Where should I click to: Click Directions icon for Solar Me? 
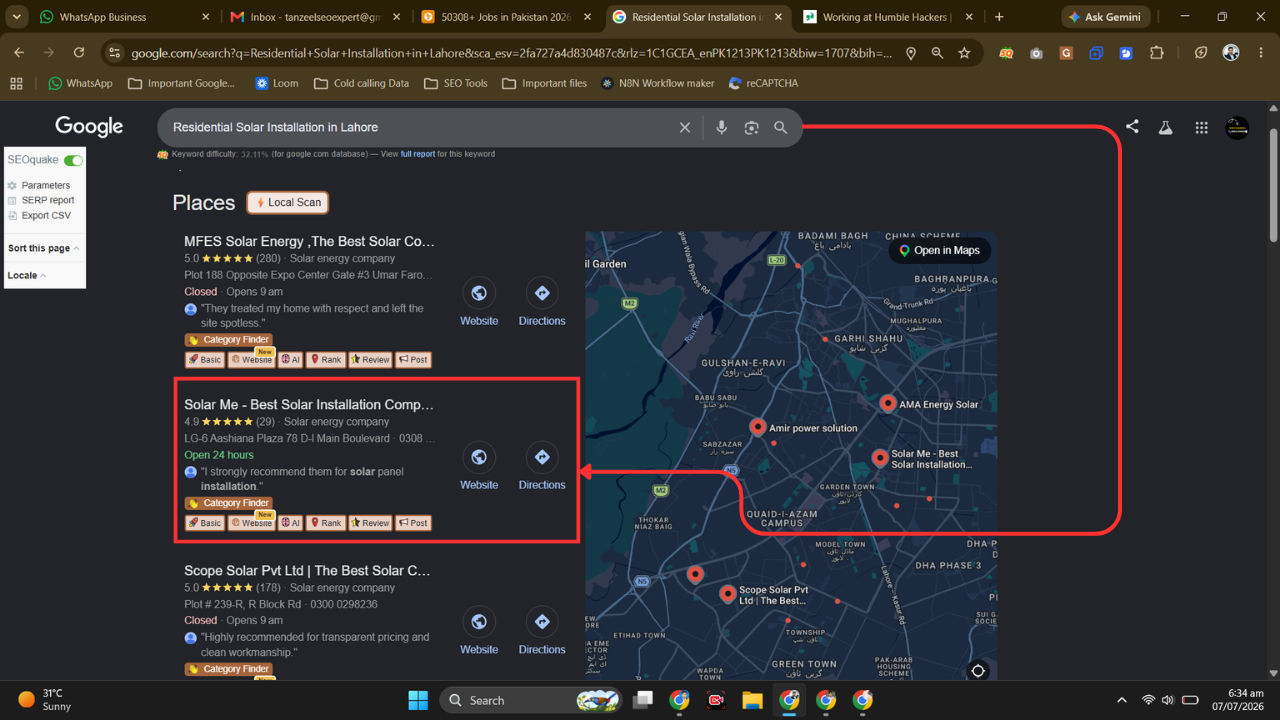542,457
